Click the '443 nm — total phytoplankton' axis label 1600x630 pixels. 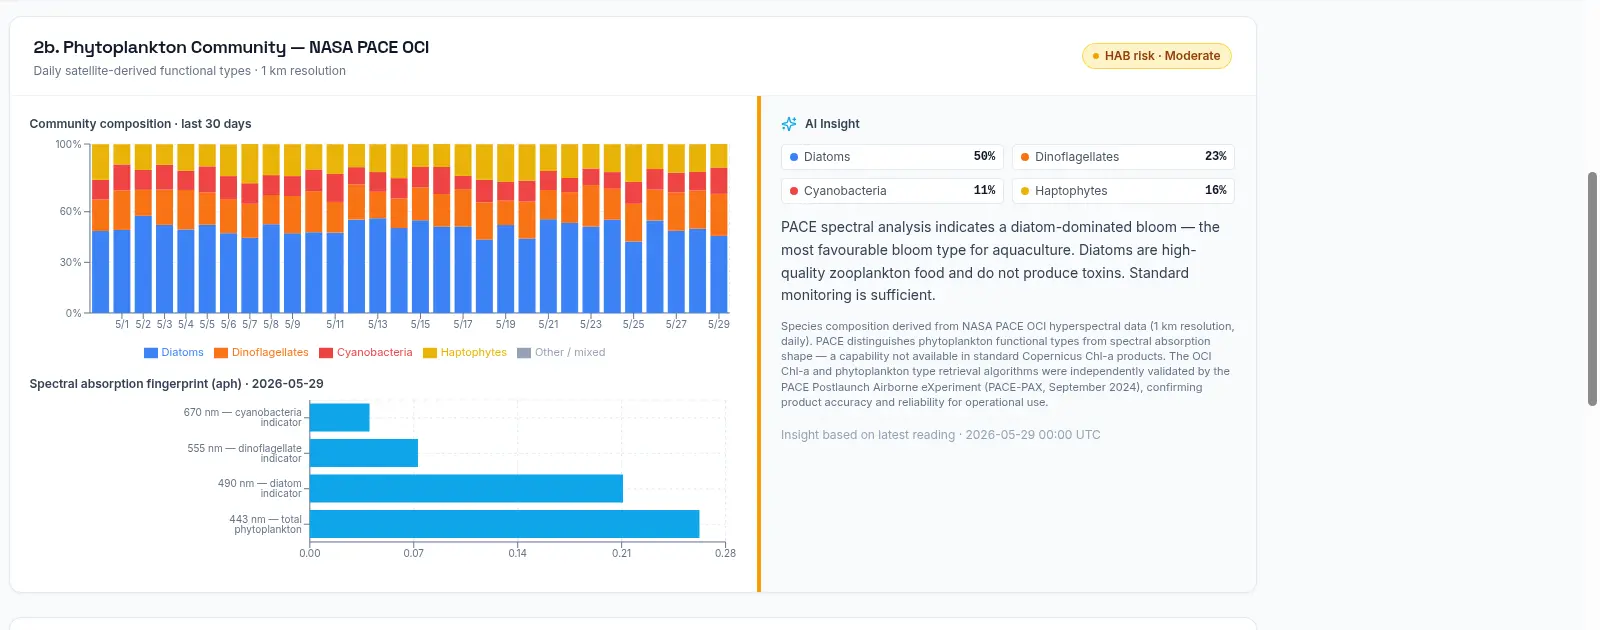point(265,524)
